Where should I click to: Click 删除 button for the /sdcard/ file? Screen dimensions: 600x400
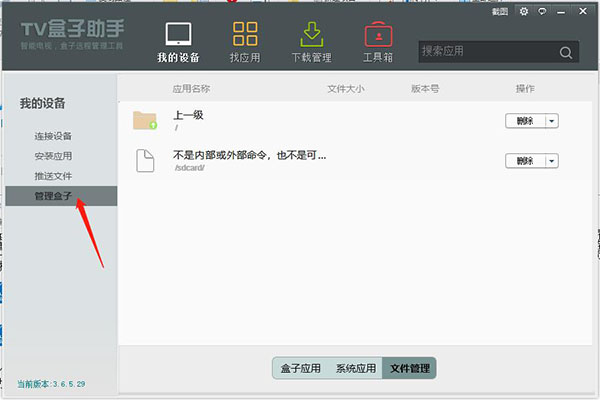(x=525, y=161)
